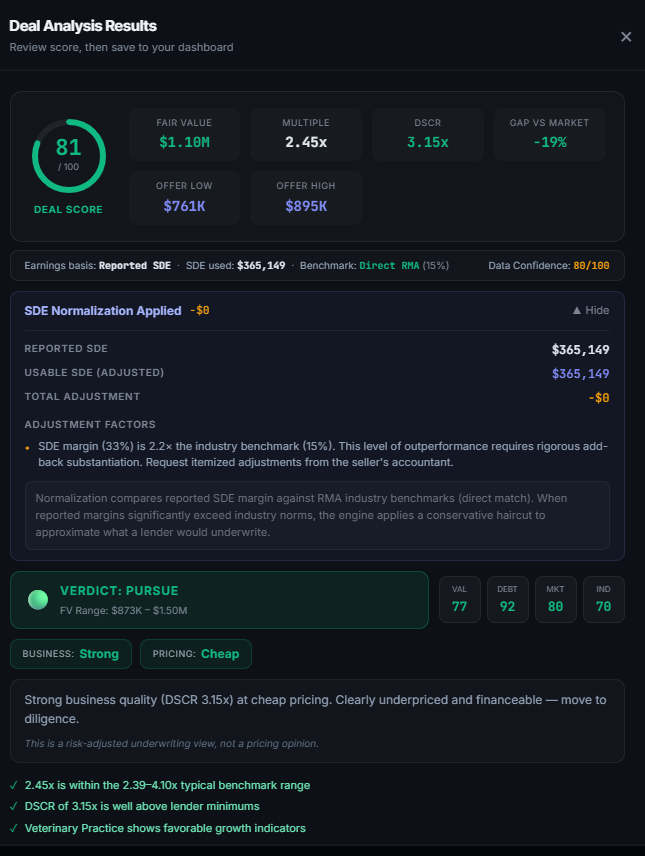Click the Verdict: Pursue banner
The height and width of the screenshot is (856, 645).
tap(219, 599)
